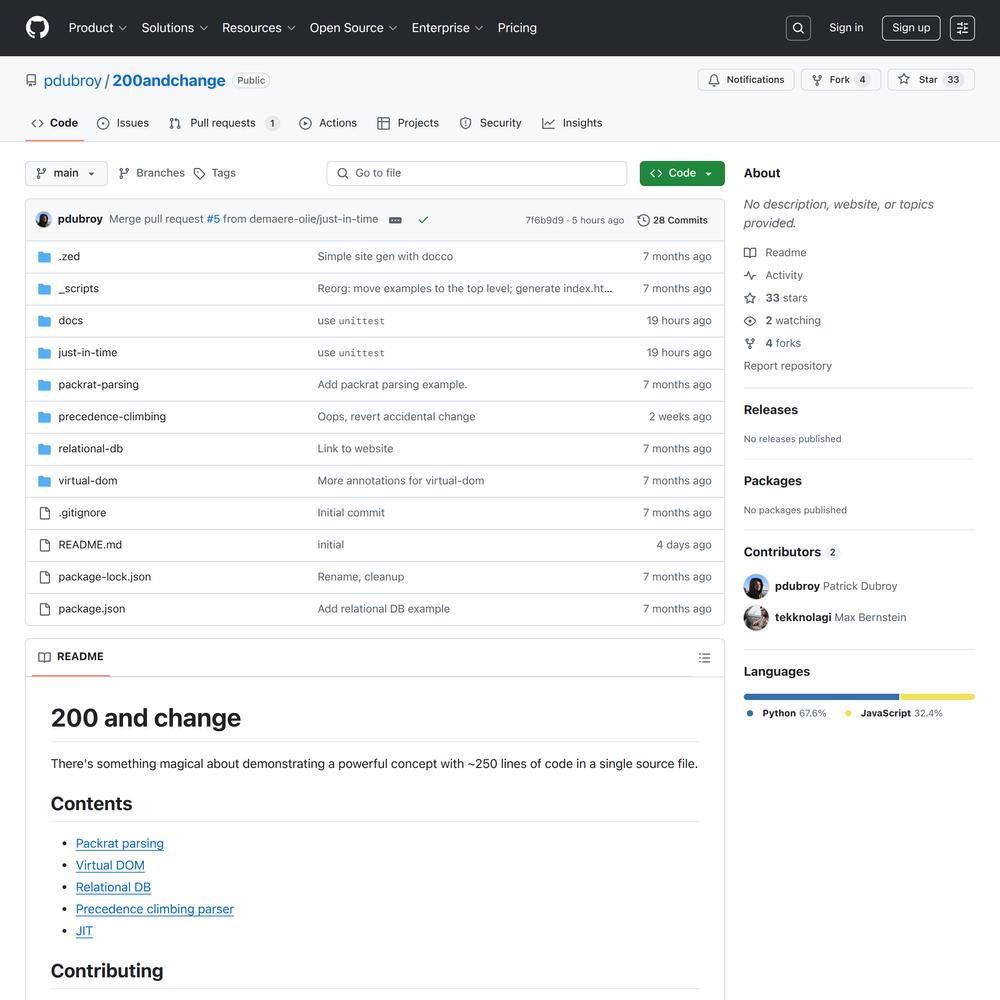Open the Projects tab

coord(408,123)
